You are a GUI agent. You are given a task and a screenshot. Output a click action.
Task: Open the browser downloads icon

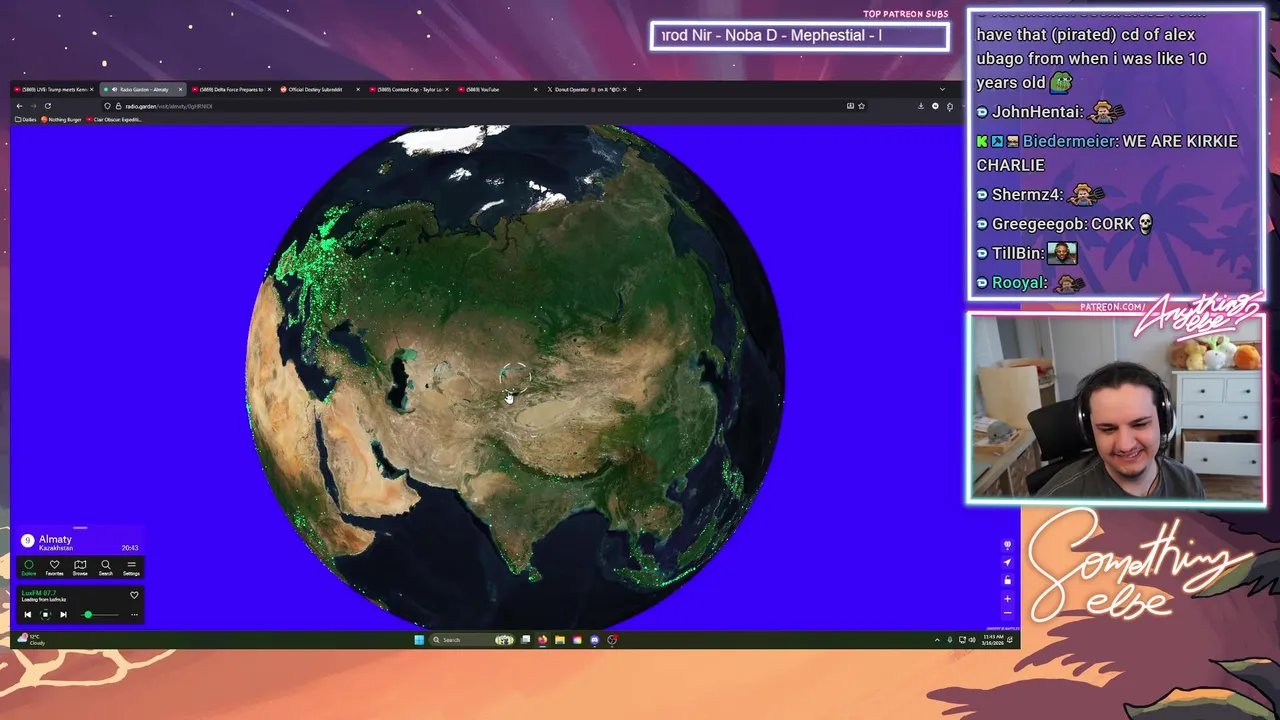[x=921, y=106]
